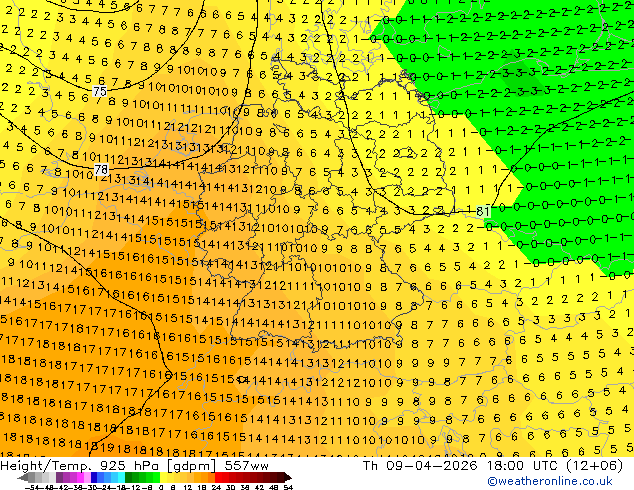Click the magenta segment of the color scale

[x=80, y=477]
